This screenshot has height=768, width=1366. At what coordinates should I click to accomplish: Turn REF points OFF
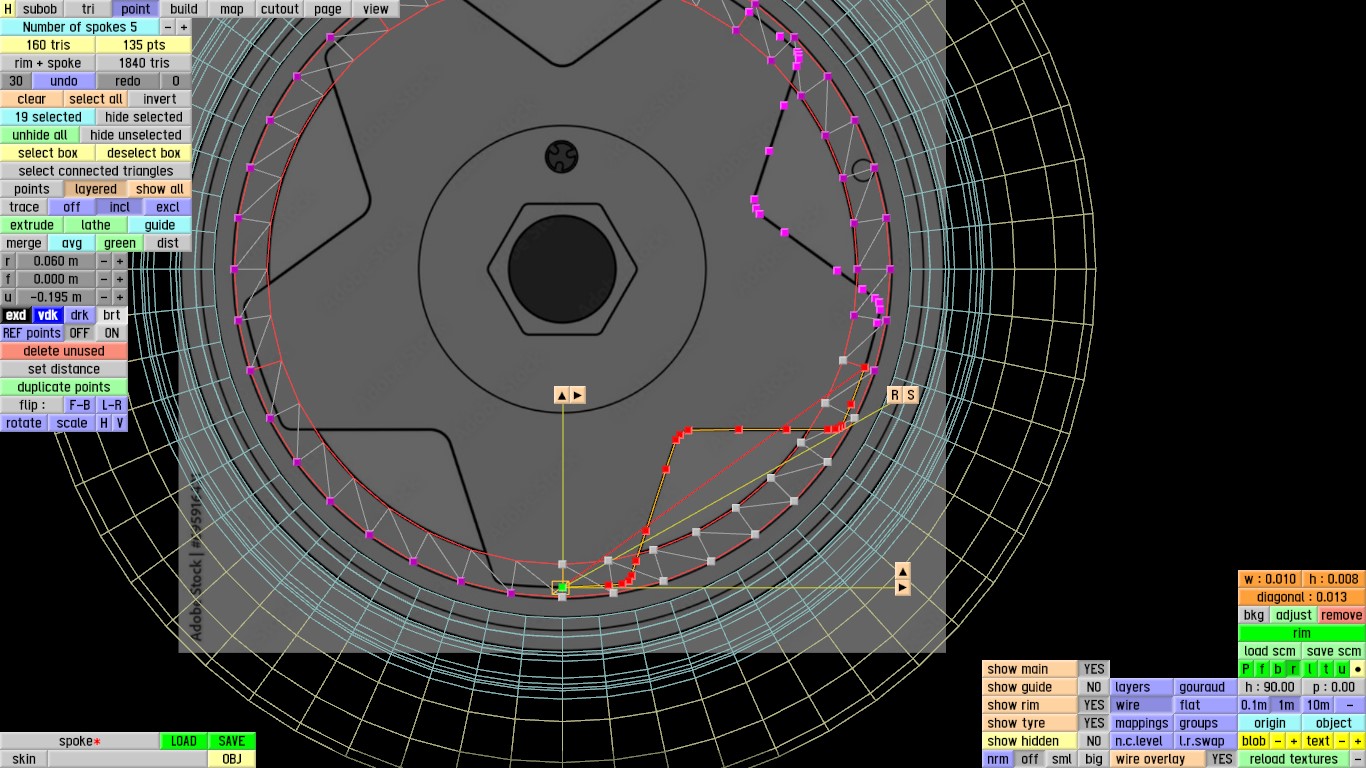[x=79, y=333]
